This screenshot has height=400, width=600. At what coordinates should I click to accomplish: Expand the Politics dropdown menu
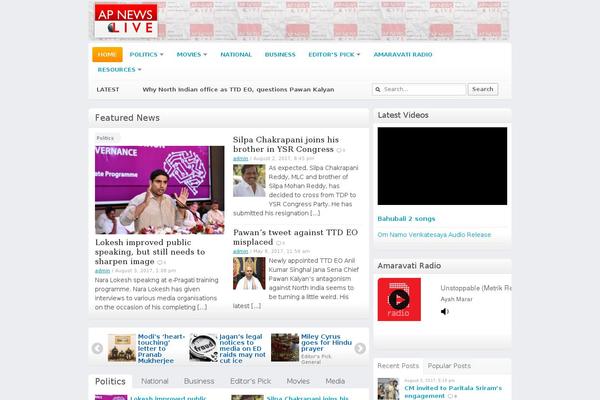point(147,54)
